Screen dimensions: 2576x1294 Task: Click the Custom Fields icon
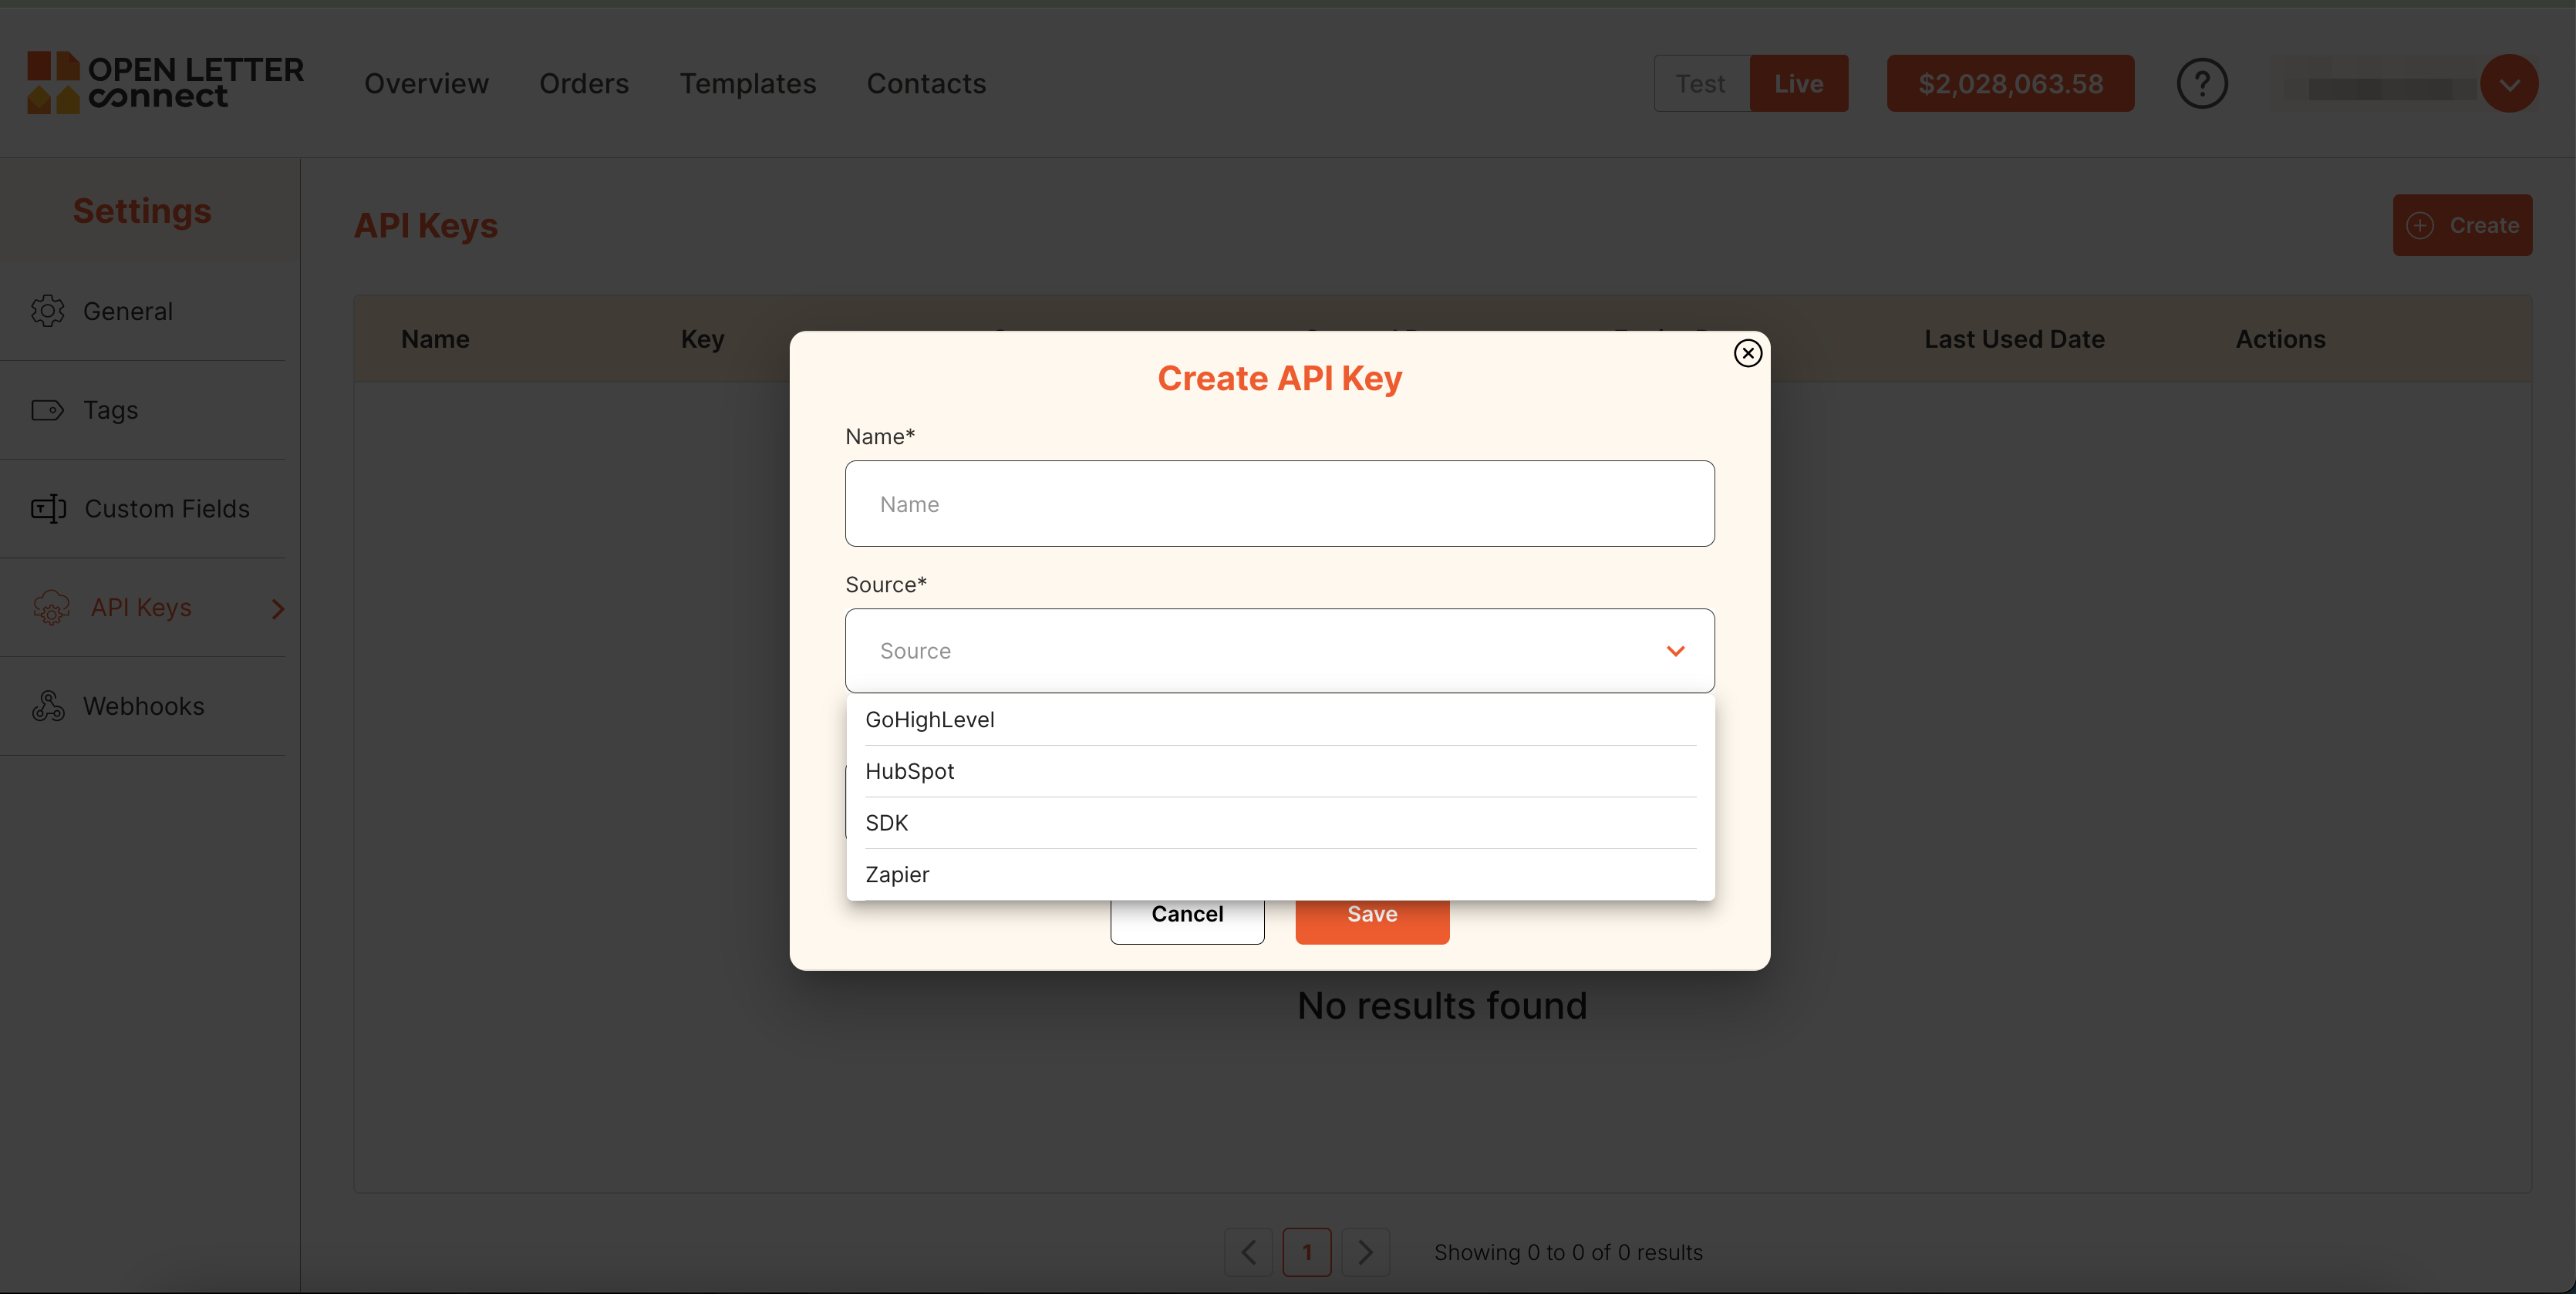(x=48, y=509)
